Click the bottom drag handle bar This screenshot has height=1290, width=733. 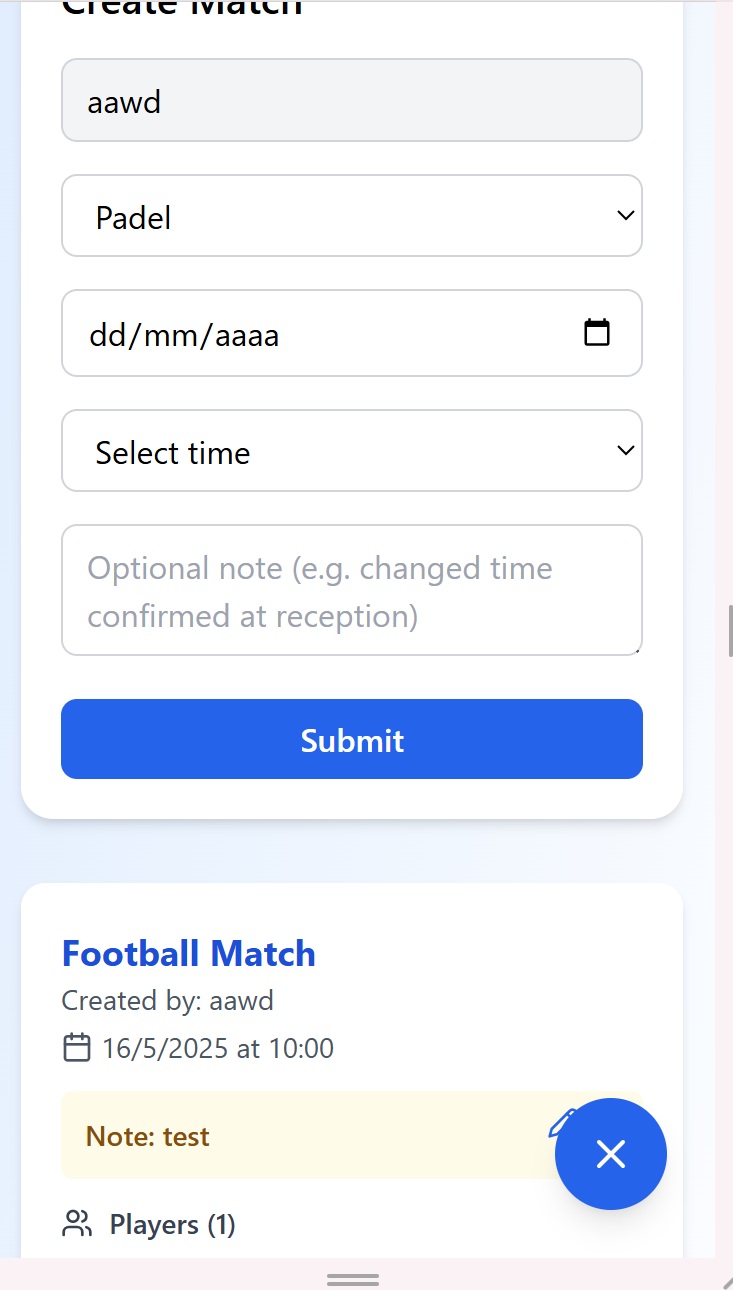352,1279
